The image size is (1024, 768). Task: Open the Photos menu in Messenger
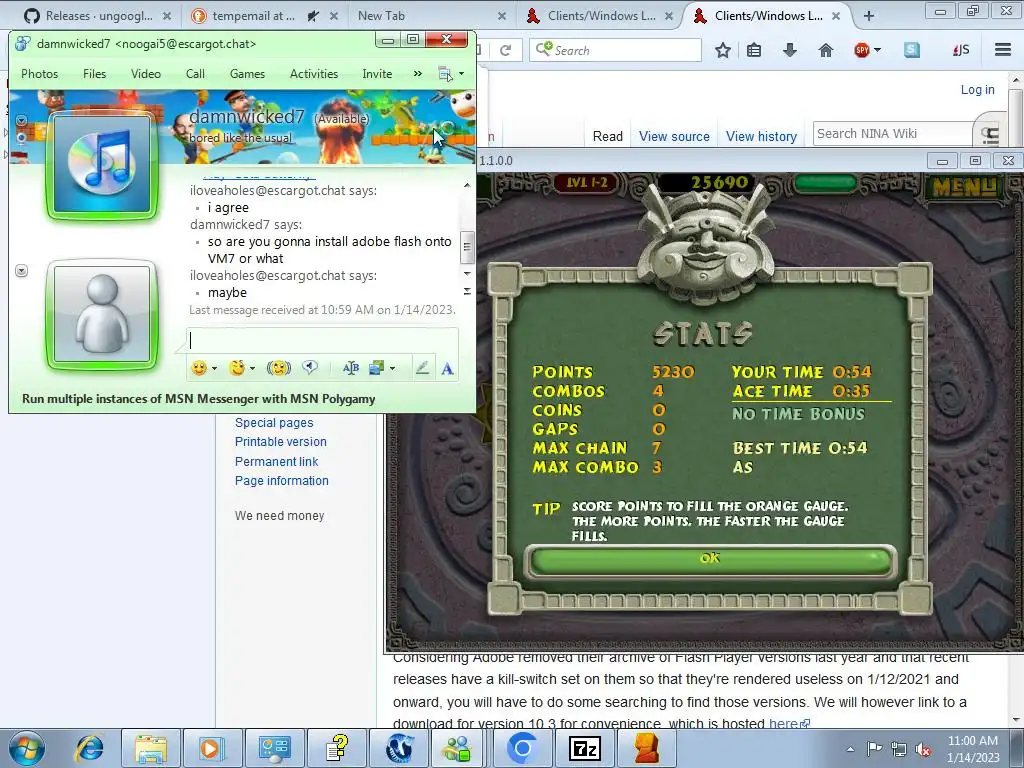pos(39,74)
